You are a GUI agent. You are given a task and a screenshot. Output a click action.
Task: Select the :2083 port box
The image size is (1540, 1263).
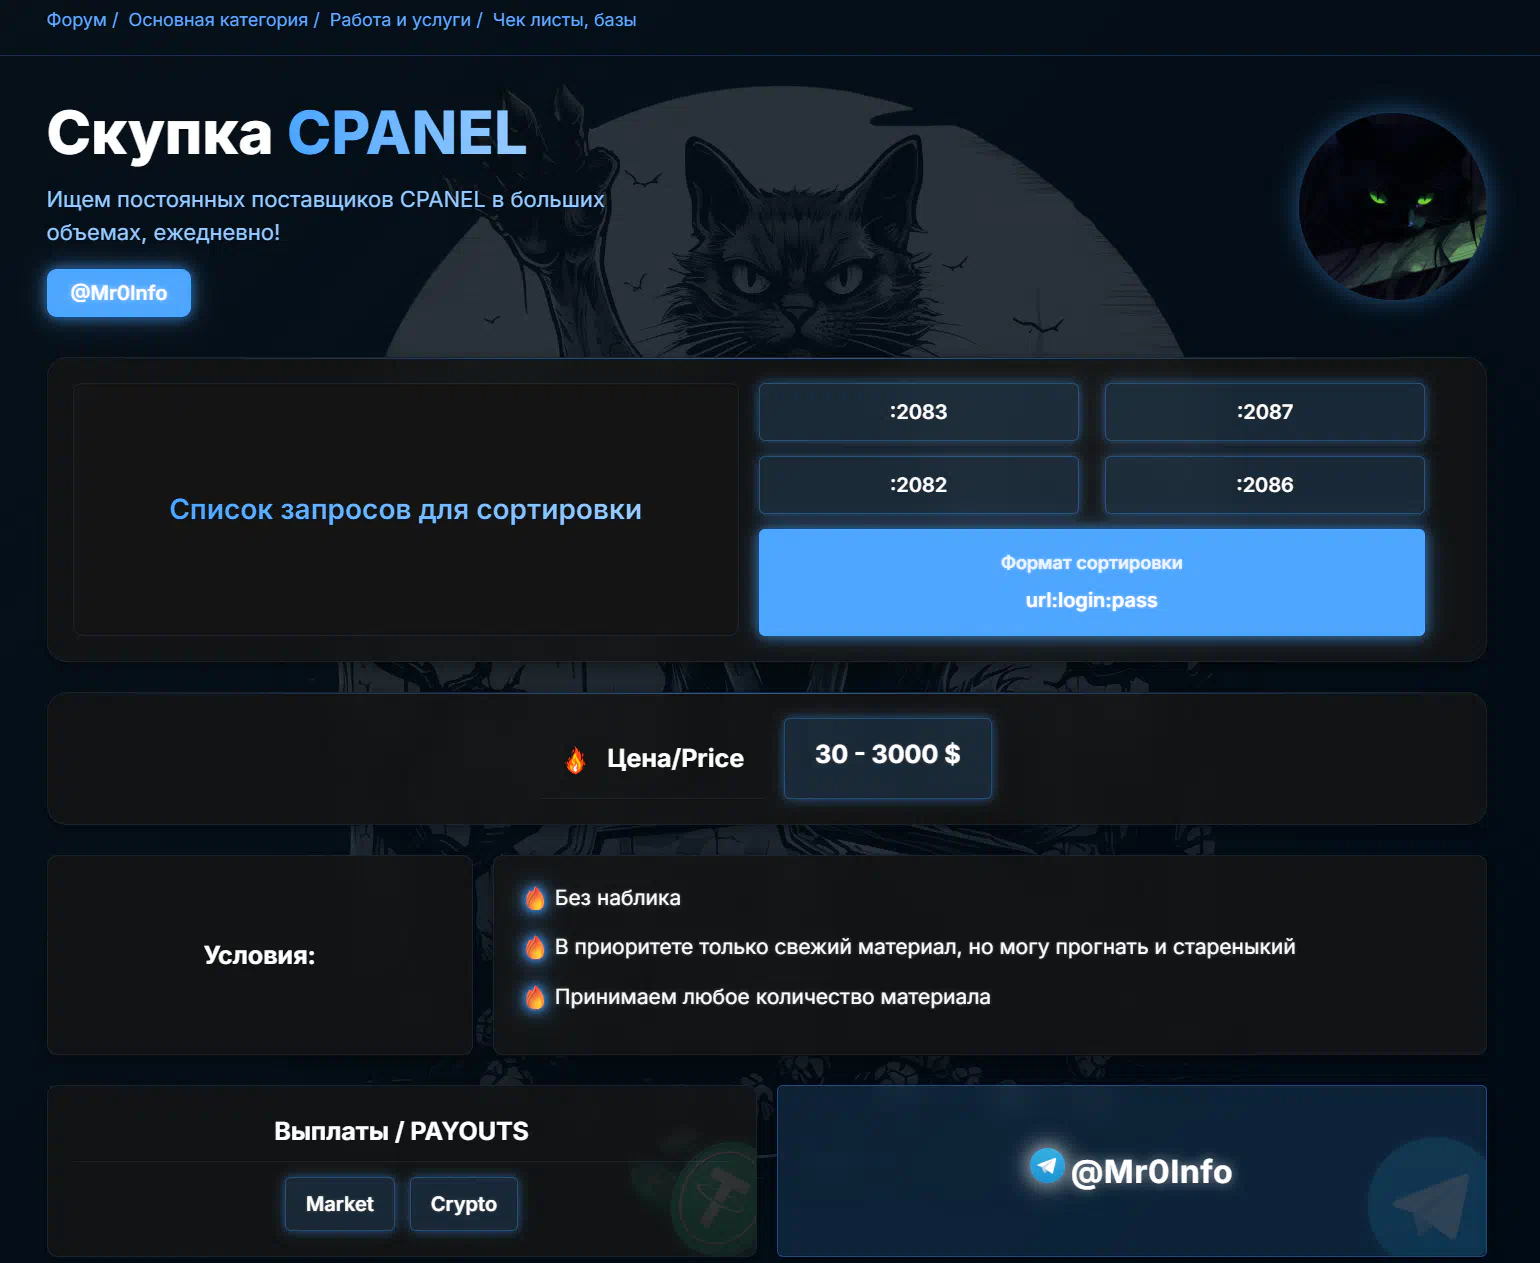click(x=919, y=412)
